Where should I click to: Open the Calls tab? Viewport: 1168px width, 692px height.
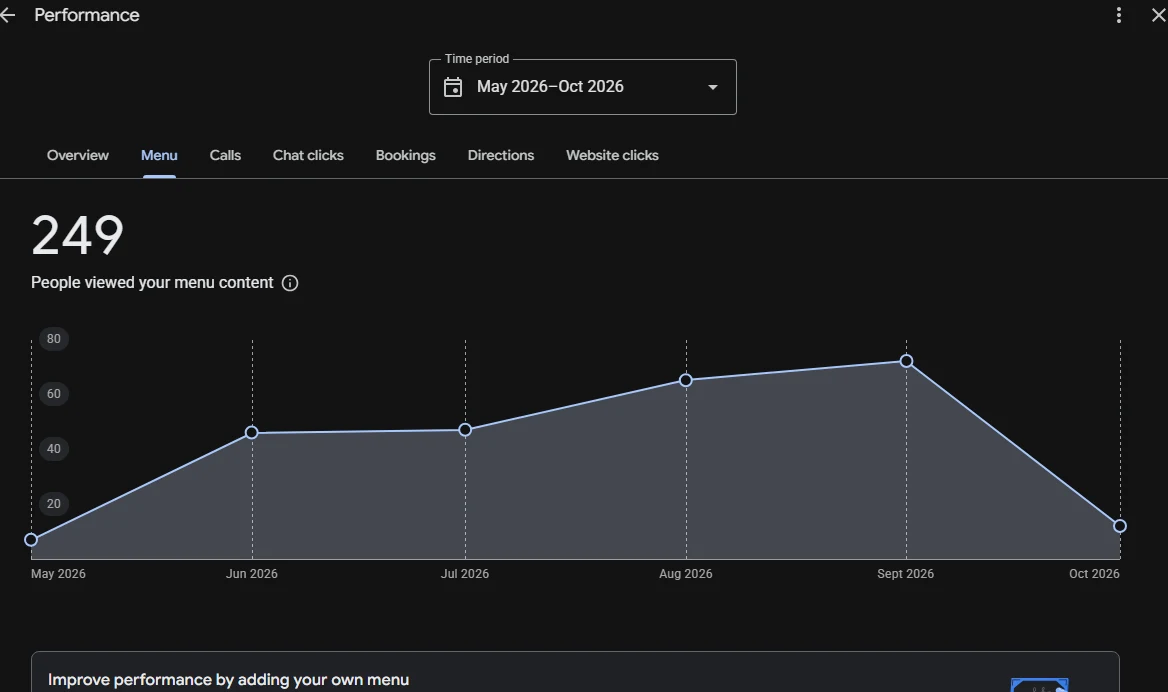tap(225, 155)
